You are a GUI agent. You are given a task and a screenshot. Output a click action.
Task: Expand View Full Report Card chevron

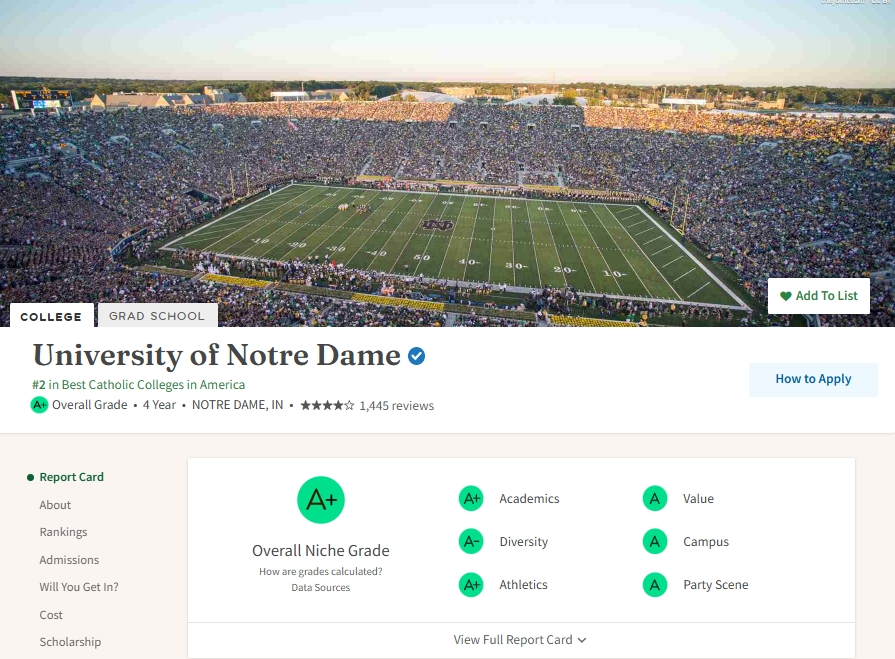pos(582,640)
